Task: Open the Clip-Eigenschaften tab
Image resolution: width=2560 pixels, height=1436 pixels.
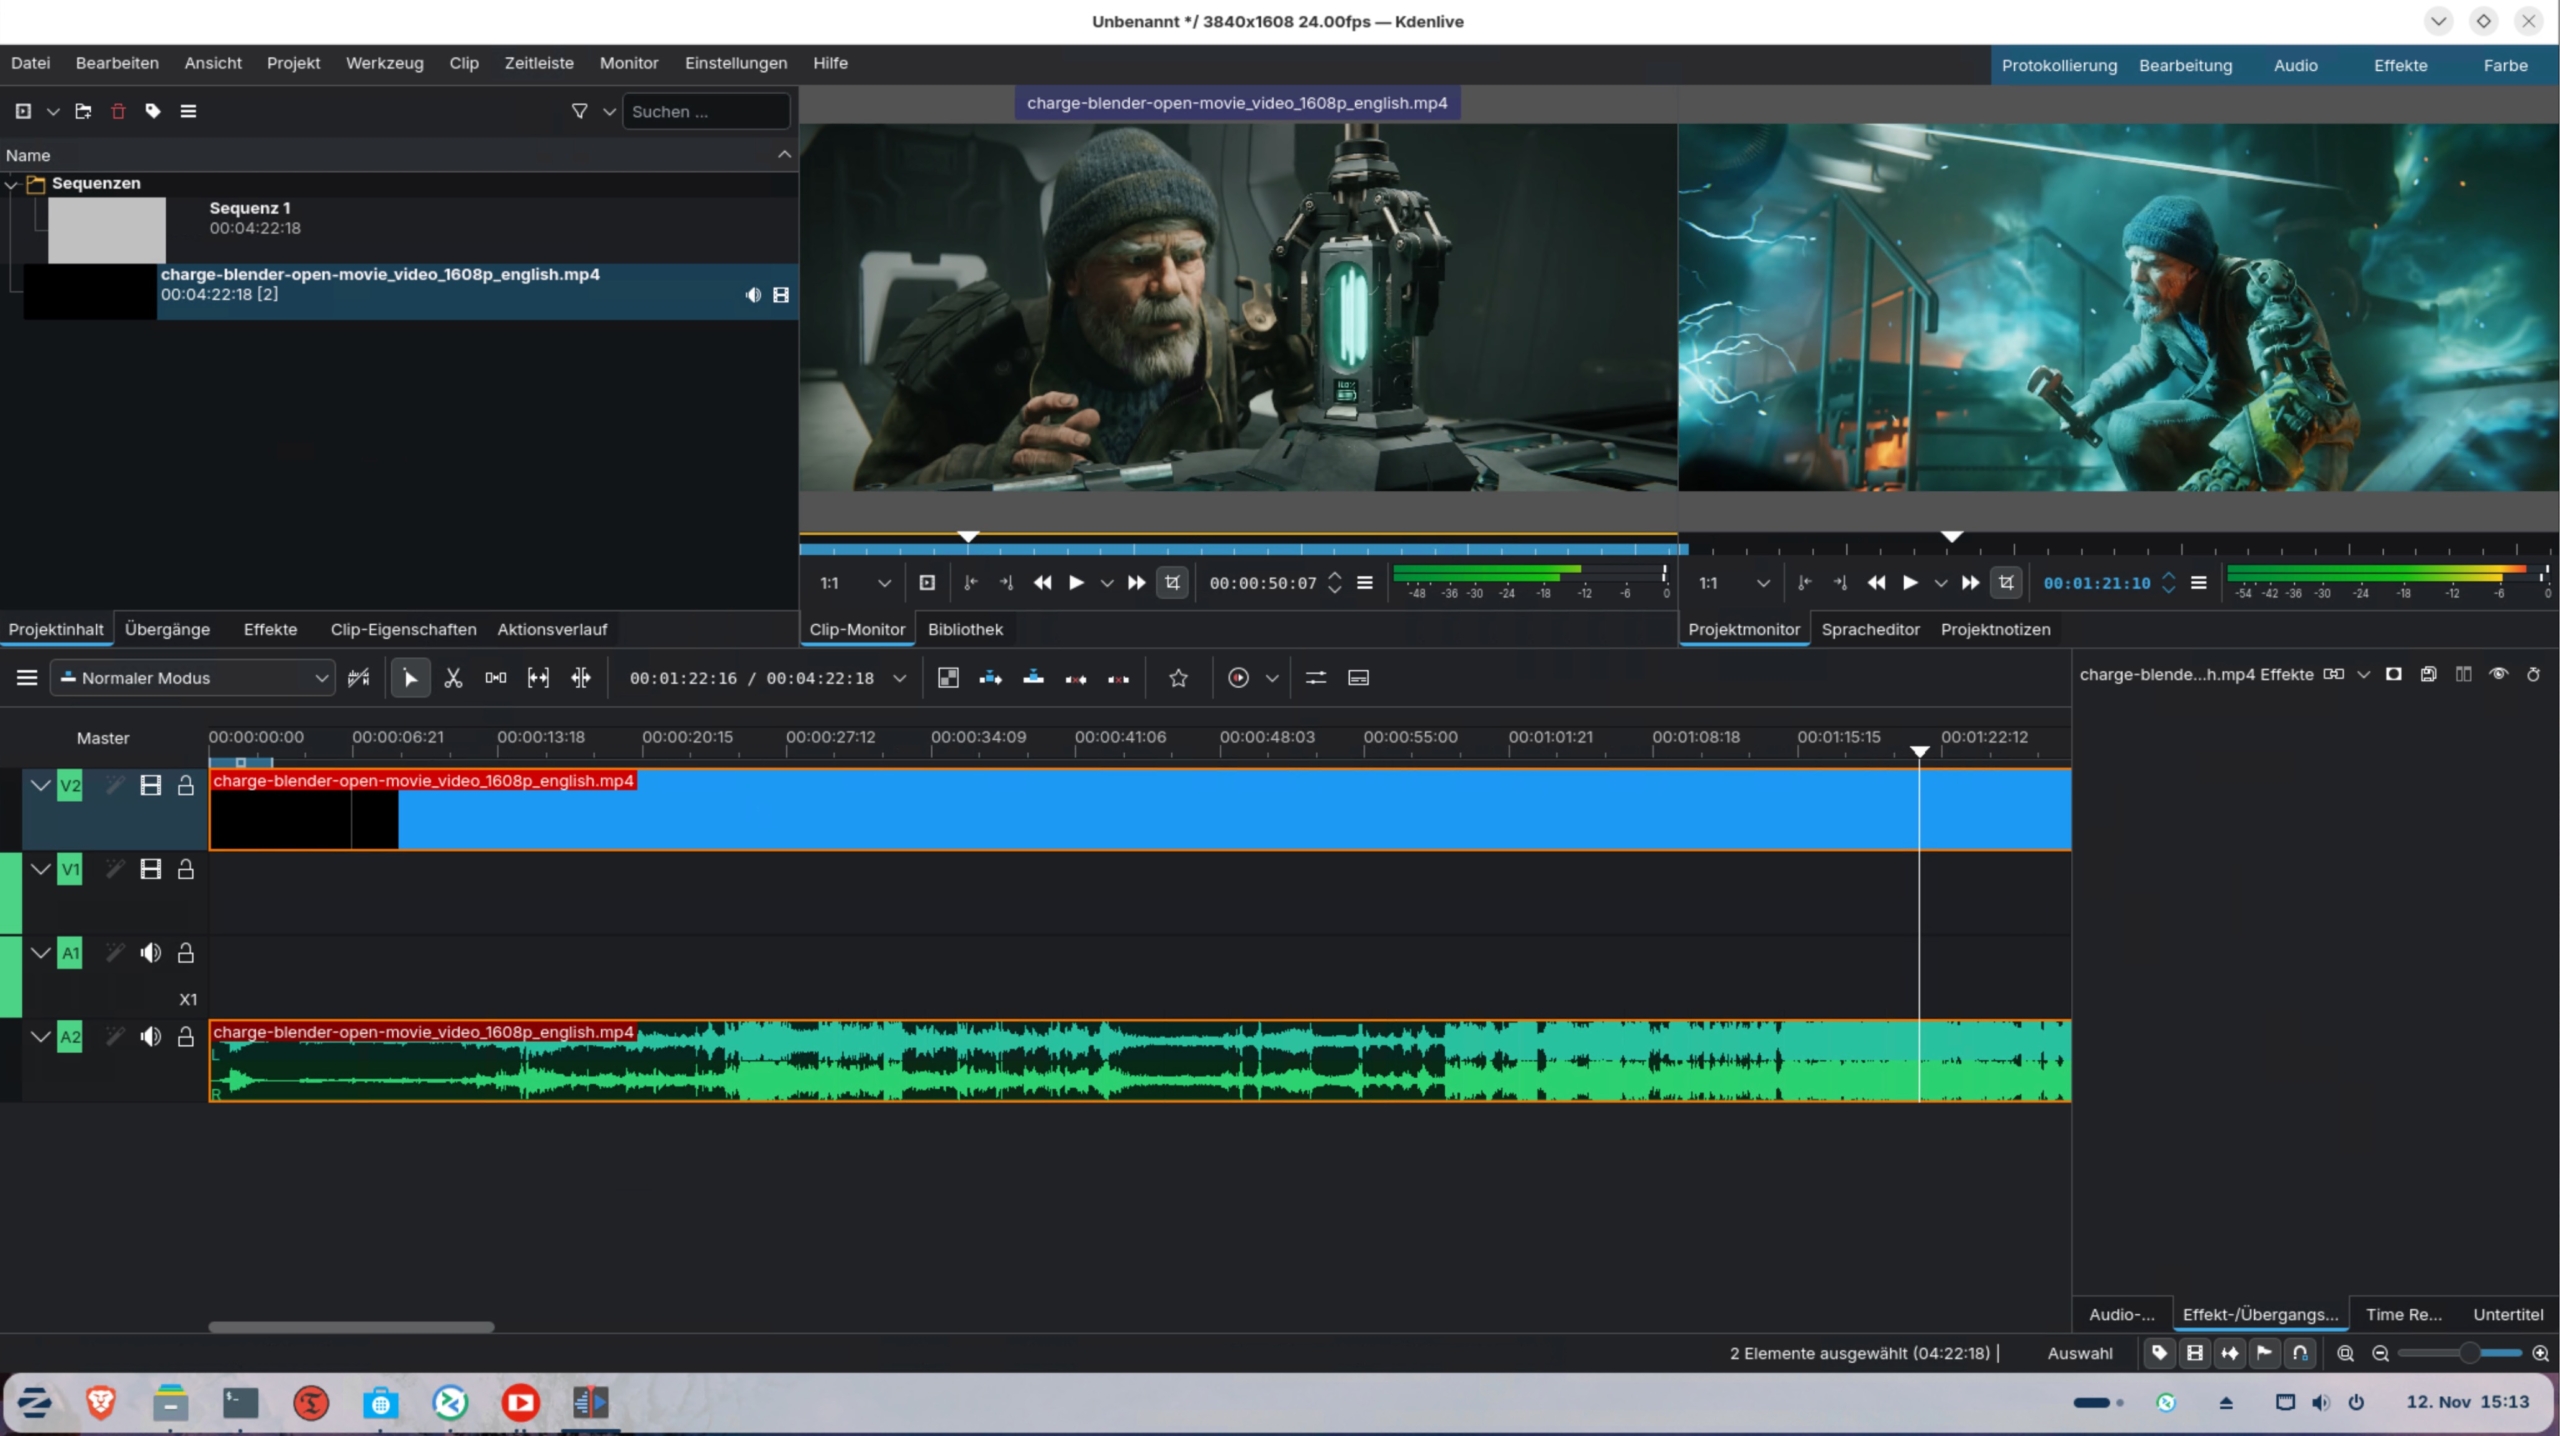Action: pyautogui.click(x=403, y=629)
